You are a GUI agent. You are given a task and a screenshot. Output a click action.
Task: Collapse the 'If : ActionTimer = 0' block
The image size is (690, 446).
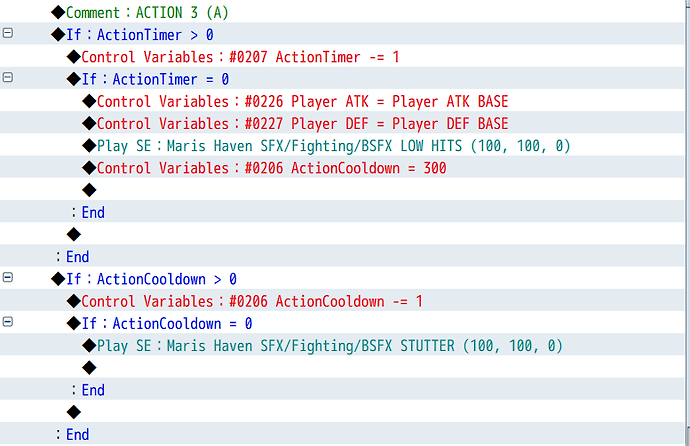pyautogui.click(x=7, y=77)
